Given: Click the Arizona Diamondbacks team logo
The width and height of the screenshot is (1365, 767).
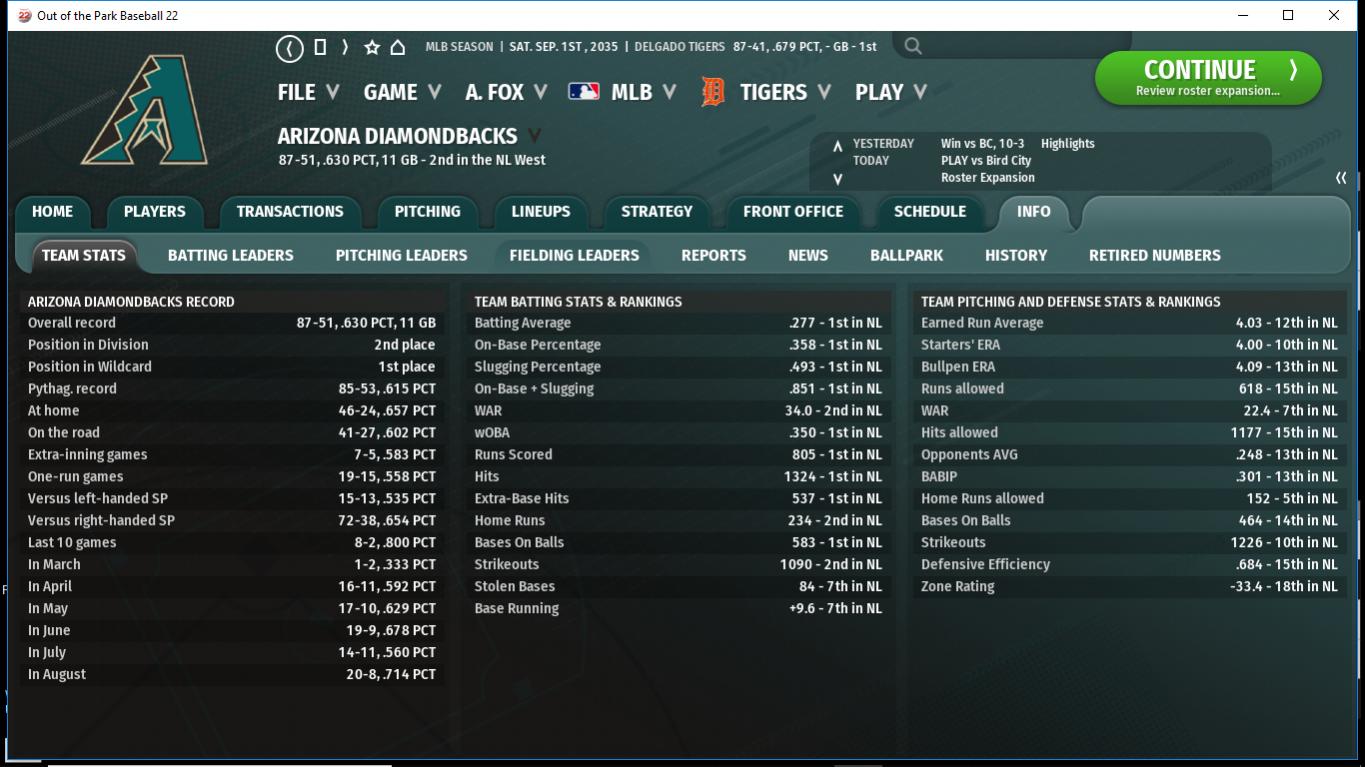Looking at the screenshot, I should pos(144,110).
